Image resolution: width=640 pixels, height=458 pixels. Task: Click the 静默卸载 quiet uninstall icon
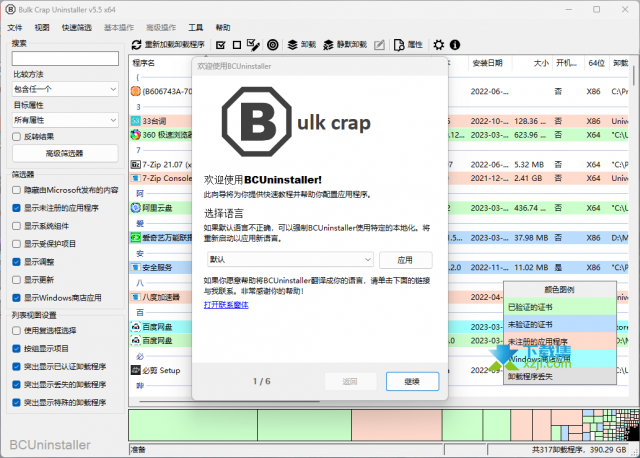[328, 44]
